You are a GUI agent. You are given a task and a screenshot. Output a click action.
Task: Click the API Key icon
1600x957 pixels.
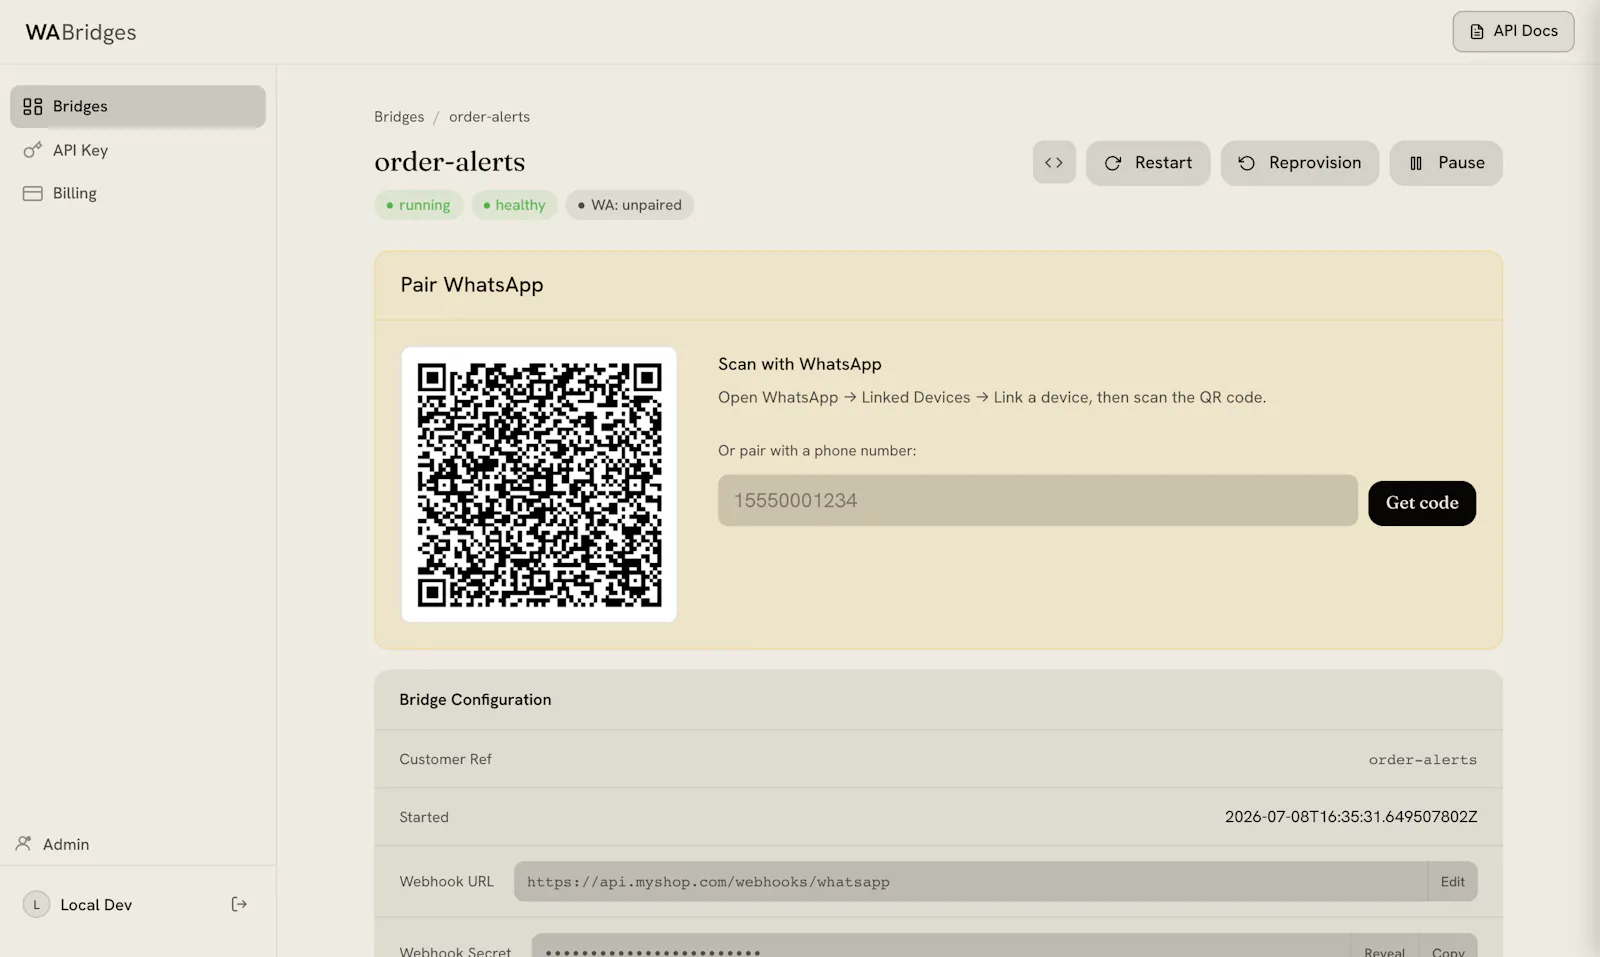[33, 150]
